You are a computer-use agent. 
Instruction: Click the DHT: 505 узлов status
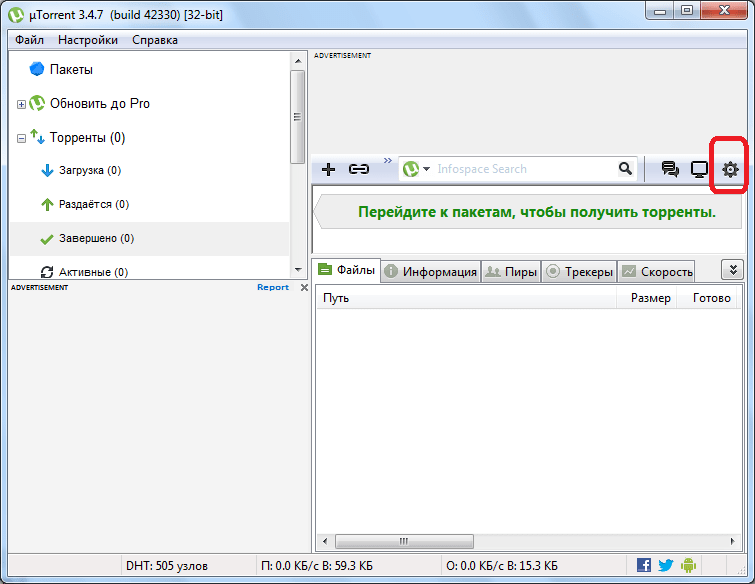[167, 566]
